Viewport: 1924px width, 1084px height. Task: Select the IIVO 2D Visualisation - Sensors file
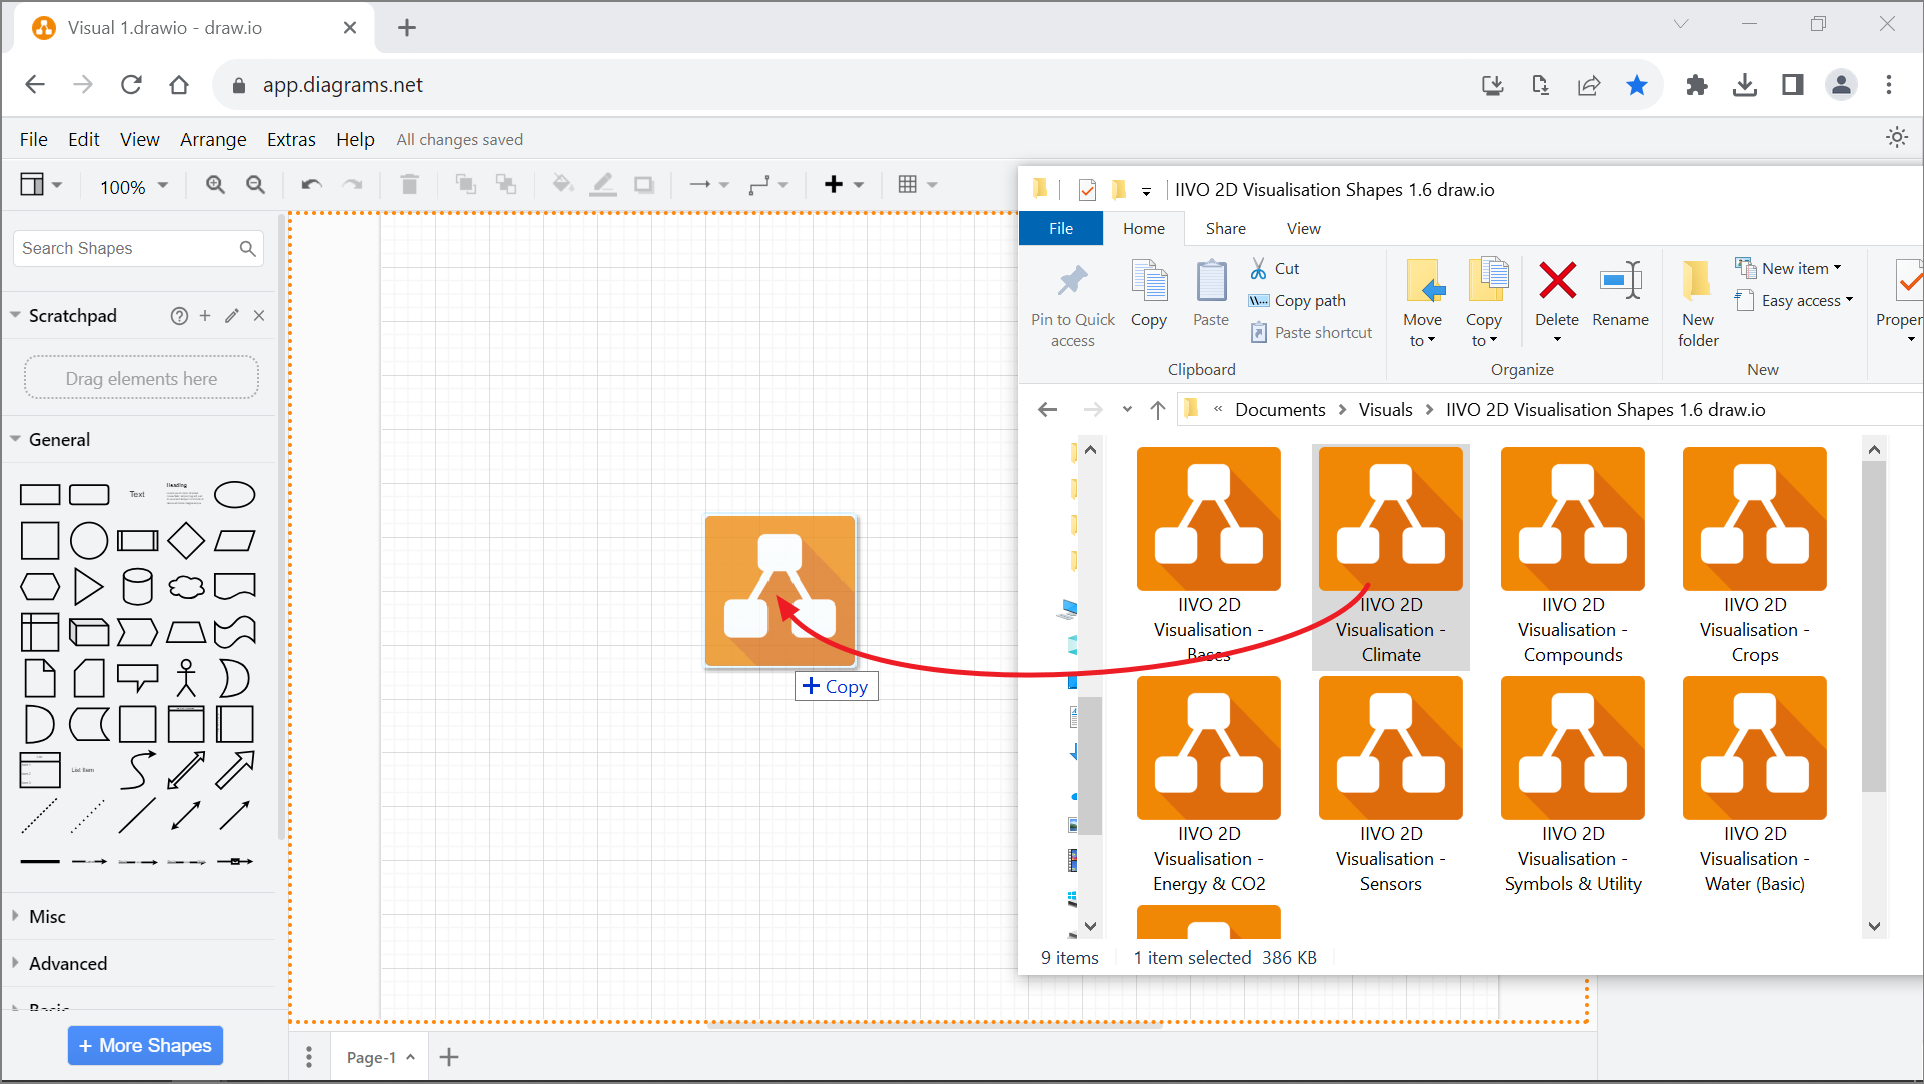tap(1390, 785)
